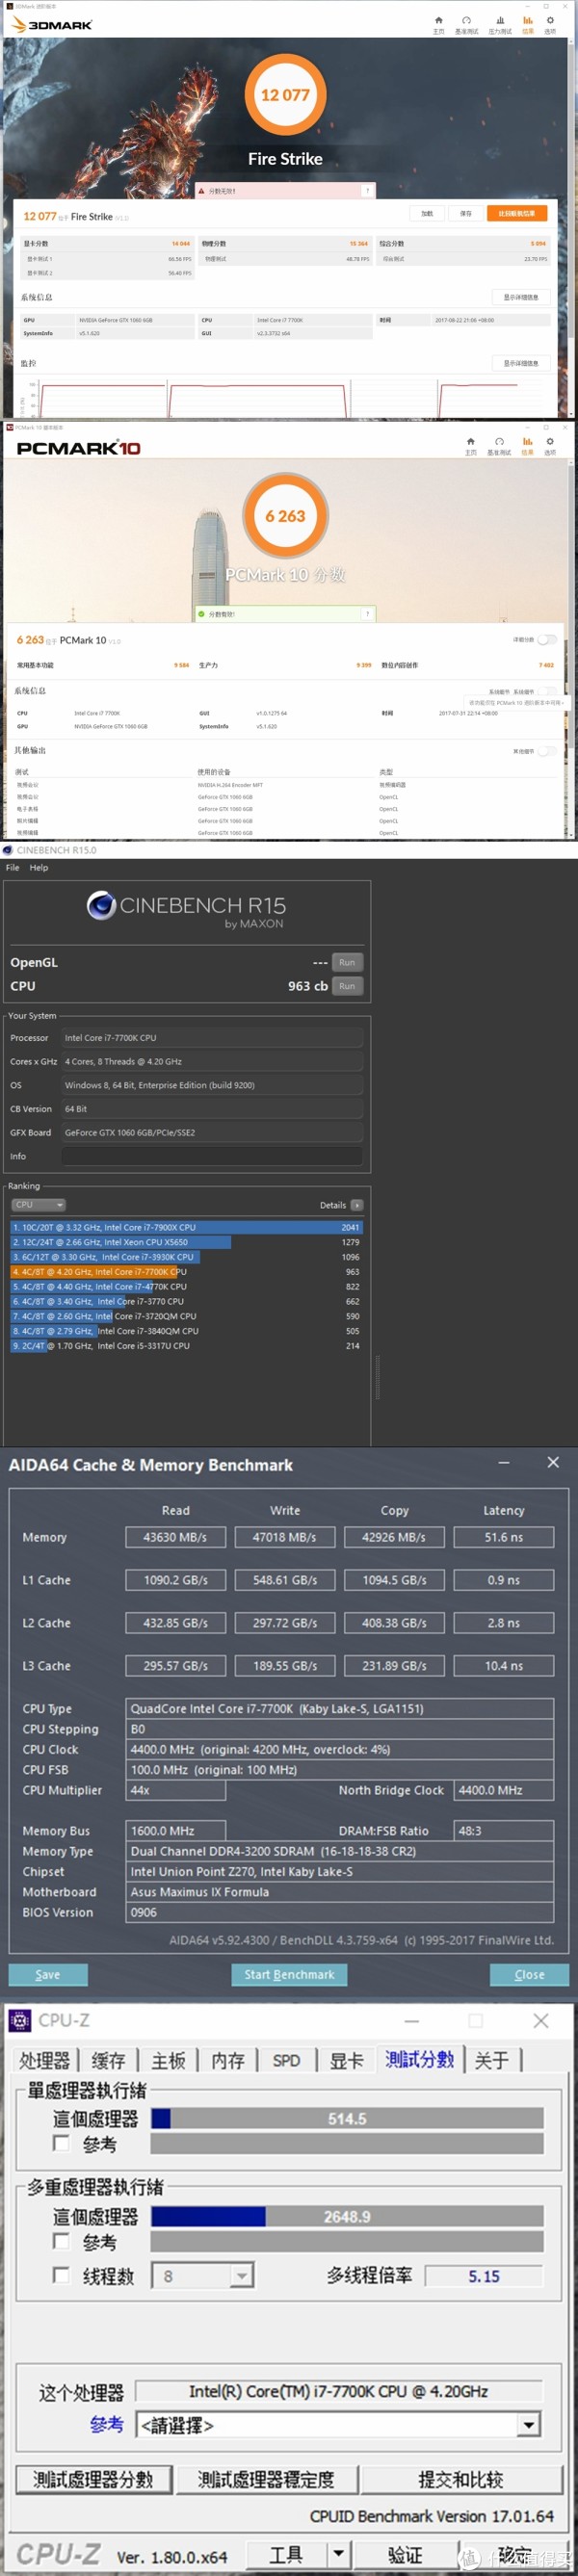Click the Info input field in Cinebench
The height and width of the screenshot is (2576, 578).
tap(212, 1156)
